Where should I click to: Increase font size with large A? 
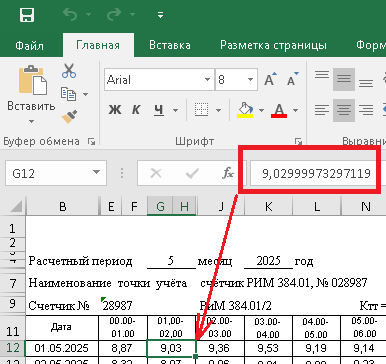[x=270, y=79]
